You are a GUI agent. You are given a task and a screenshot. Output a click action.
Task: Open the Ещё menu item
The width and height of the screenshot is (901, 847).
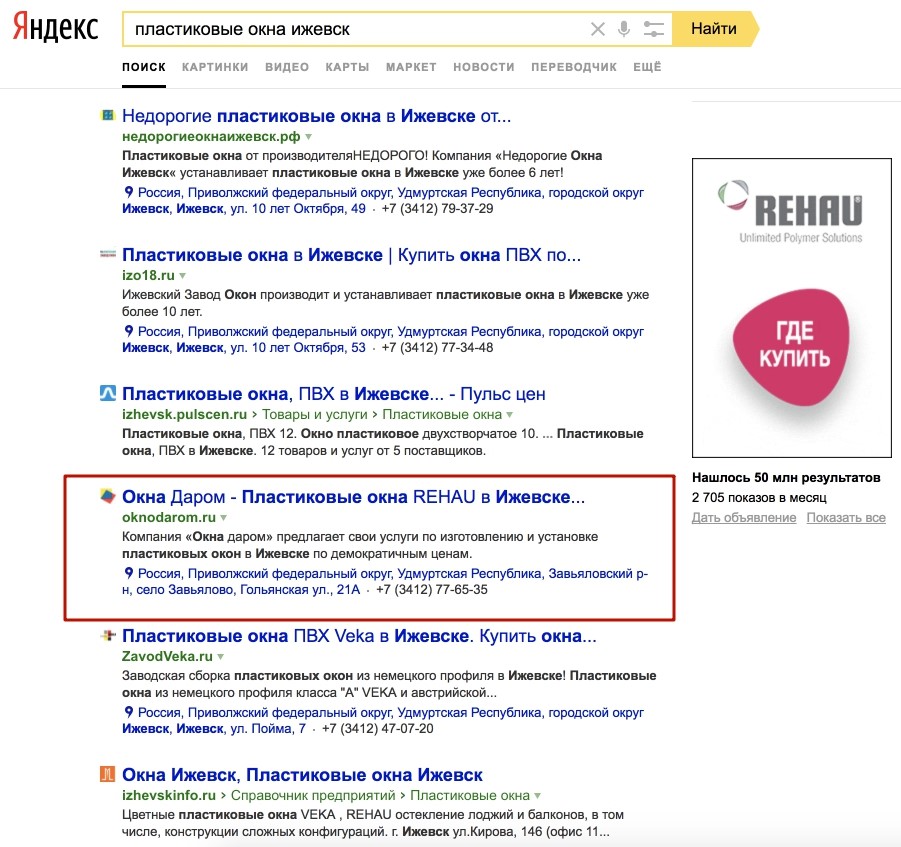tap(647, 67)
